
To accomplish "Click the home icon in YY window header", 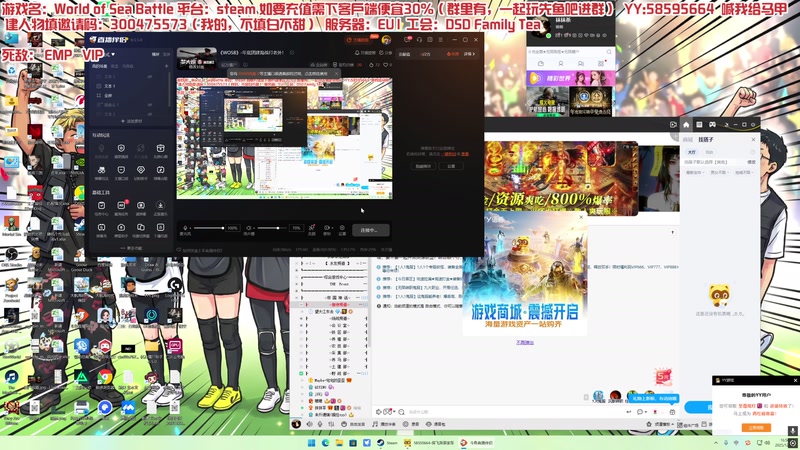I will (686, 124).
